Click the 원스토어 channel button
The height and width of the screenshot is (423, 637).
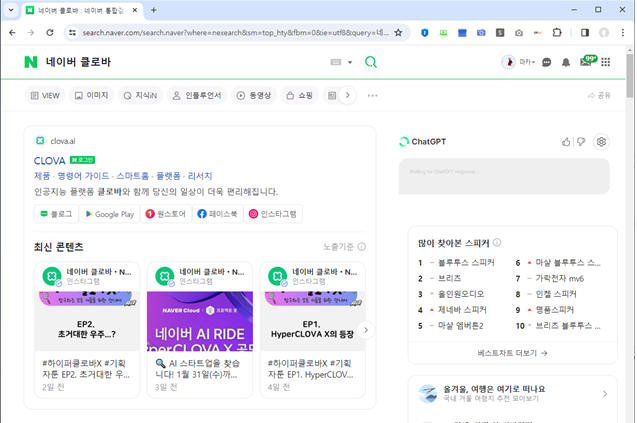click(166, 214)
